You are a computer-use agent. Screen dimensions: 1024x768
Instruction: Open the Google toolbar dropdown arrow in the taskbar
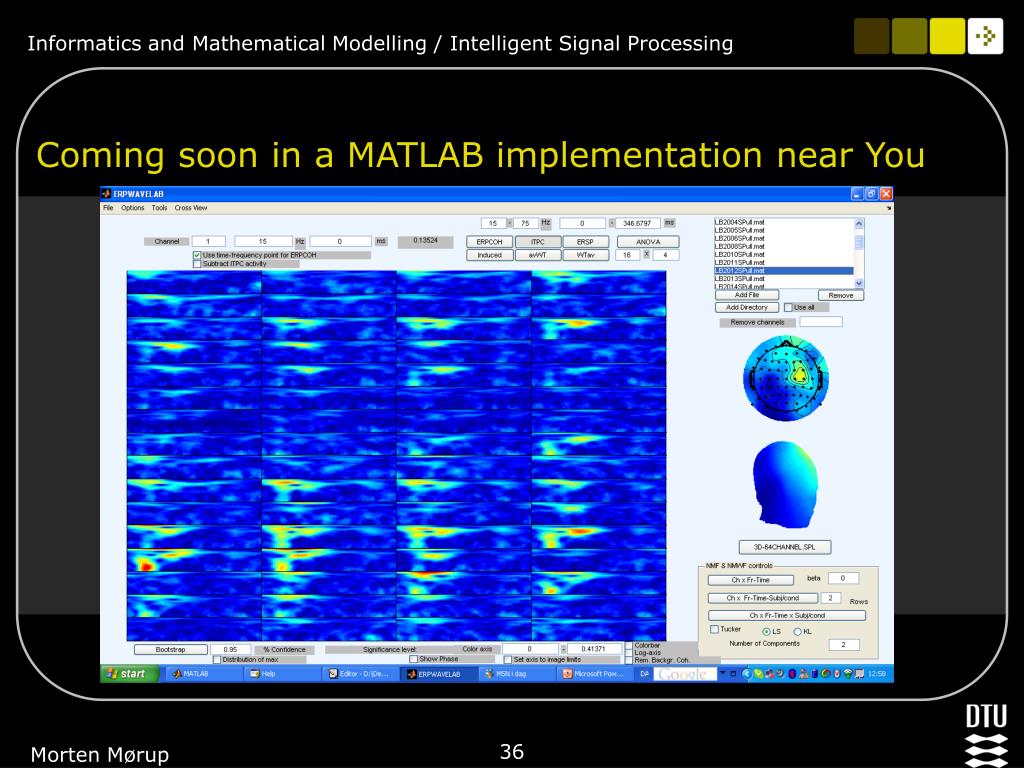pyautogui.click(x=722, y=673)
